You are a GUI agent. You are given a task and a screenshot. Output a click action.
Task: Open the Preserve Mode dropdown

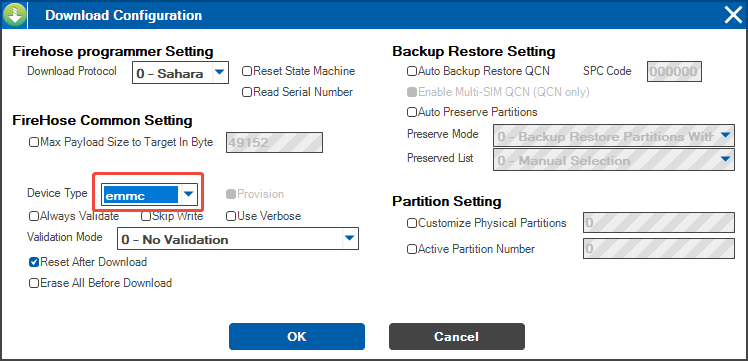coord(613,136)
